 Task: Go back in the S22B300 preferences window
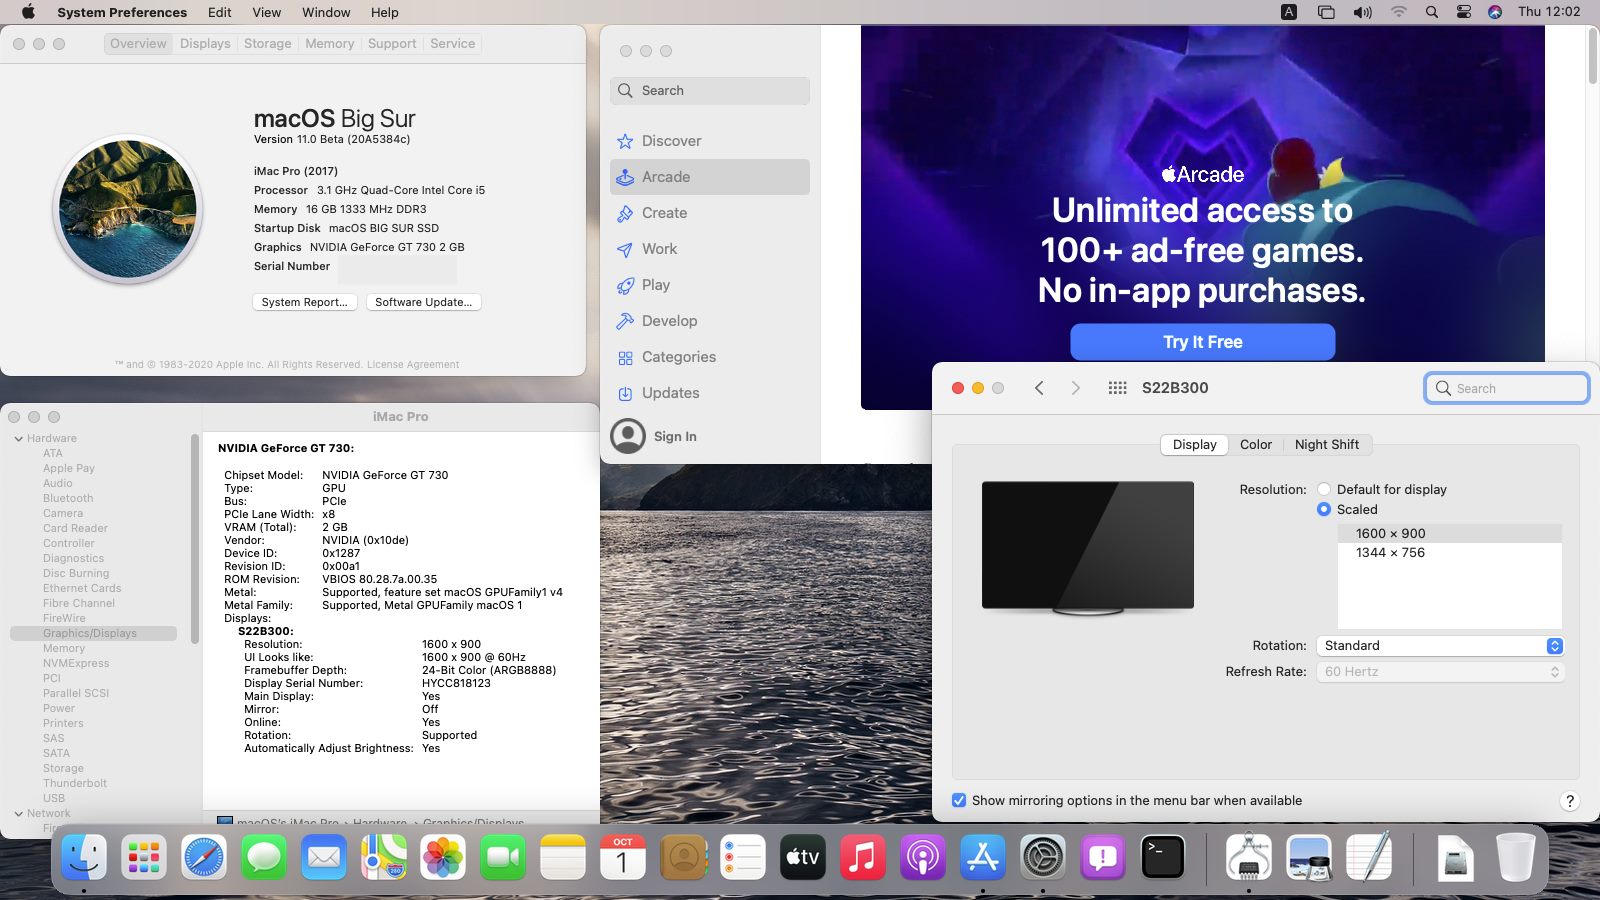1039,388
